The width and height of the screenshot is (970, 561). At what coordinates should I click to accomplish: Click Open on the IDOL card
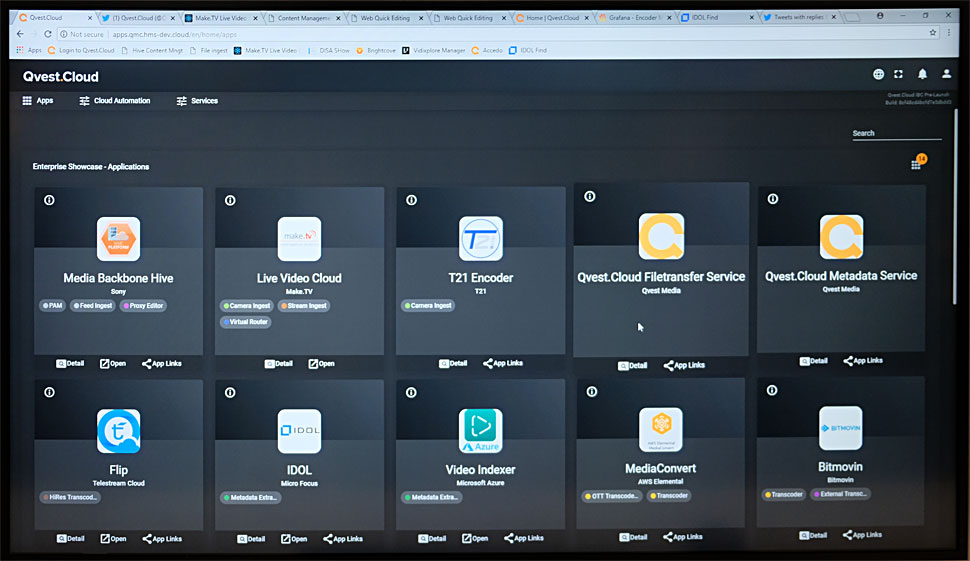(294, 539)
